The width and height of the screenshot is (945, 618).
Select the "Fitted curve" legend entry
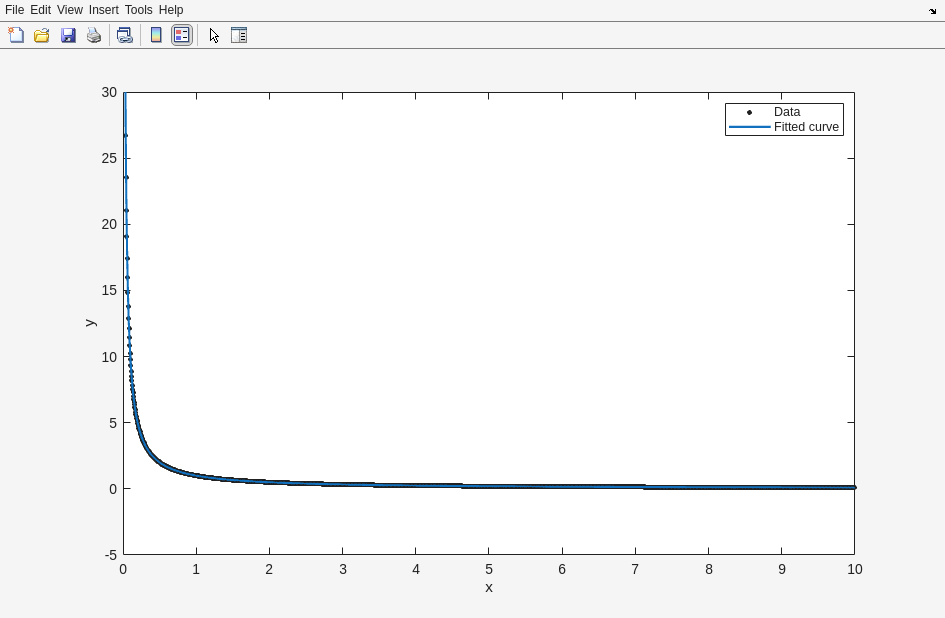[x=806, y=127]
